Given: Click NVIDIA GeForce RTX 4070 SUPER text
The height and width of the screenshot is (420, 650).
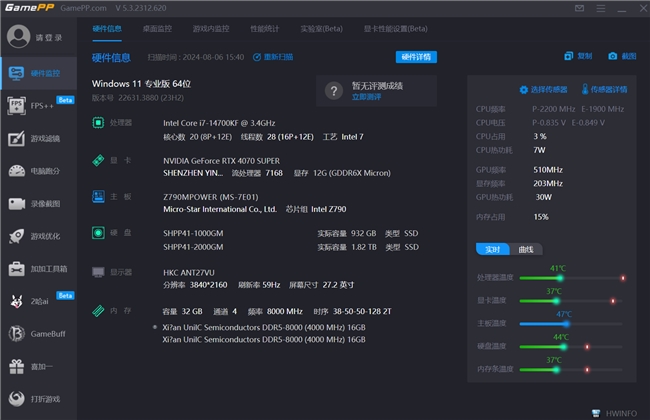Looking at the screenshot, I should (x=221, y=160).
